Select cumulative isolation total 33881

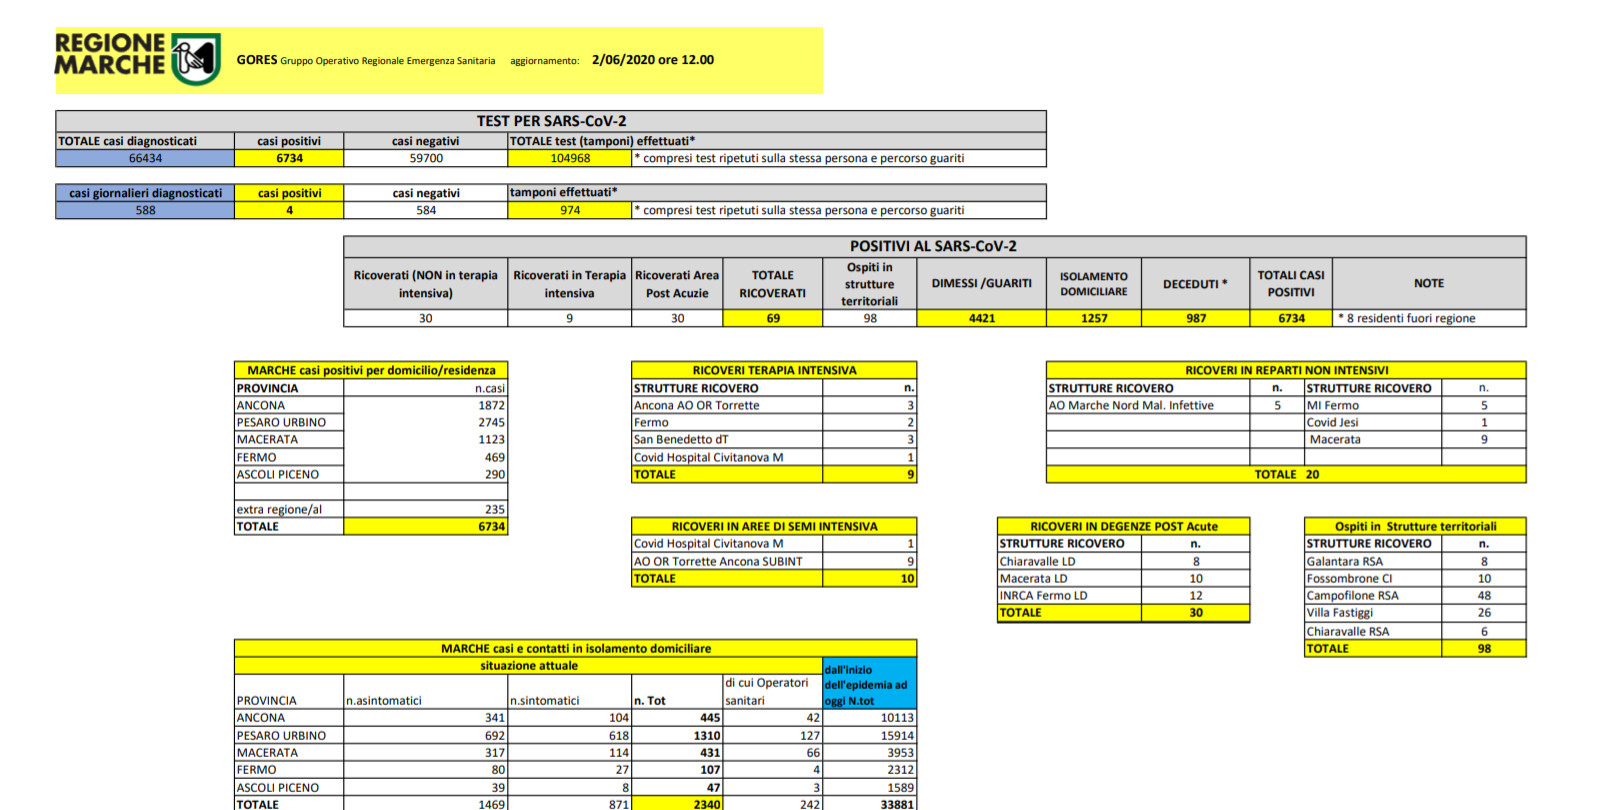tap(897, 804)
